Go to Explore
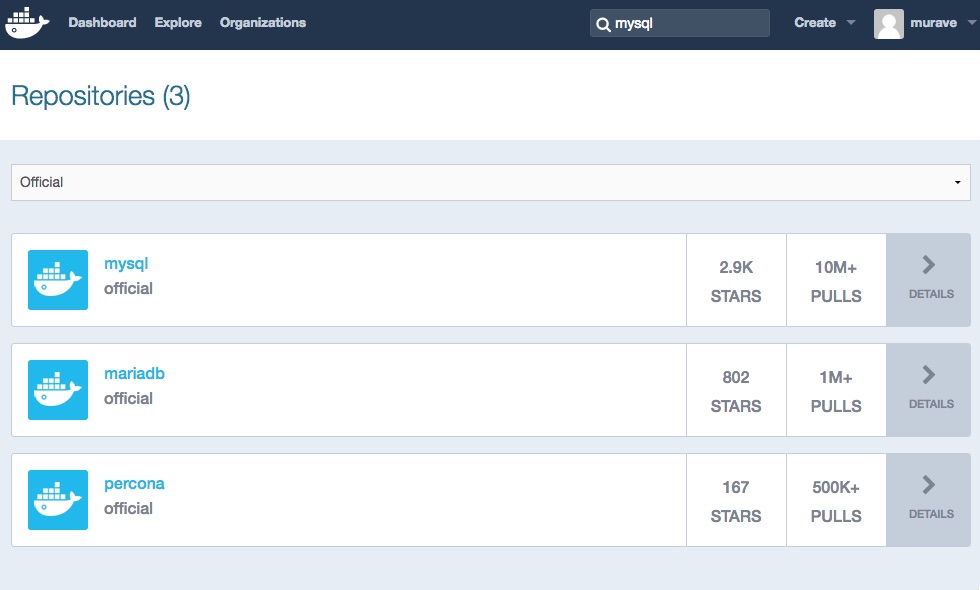The image size is (980, 590). 178,22
